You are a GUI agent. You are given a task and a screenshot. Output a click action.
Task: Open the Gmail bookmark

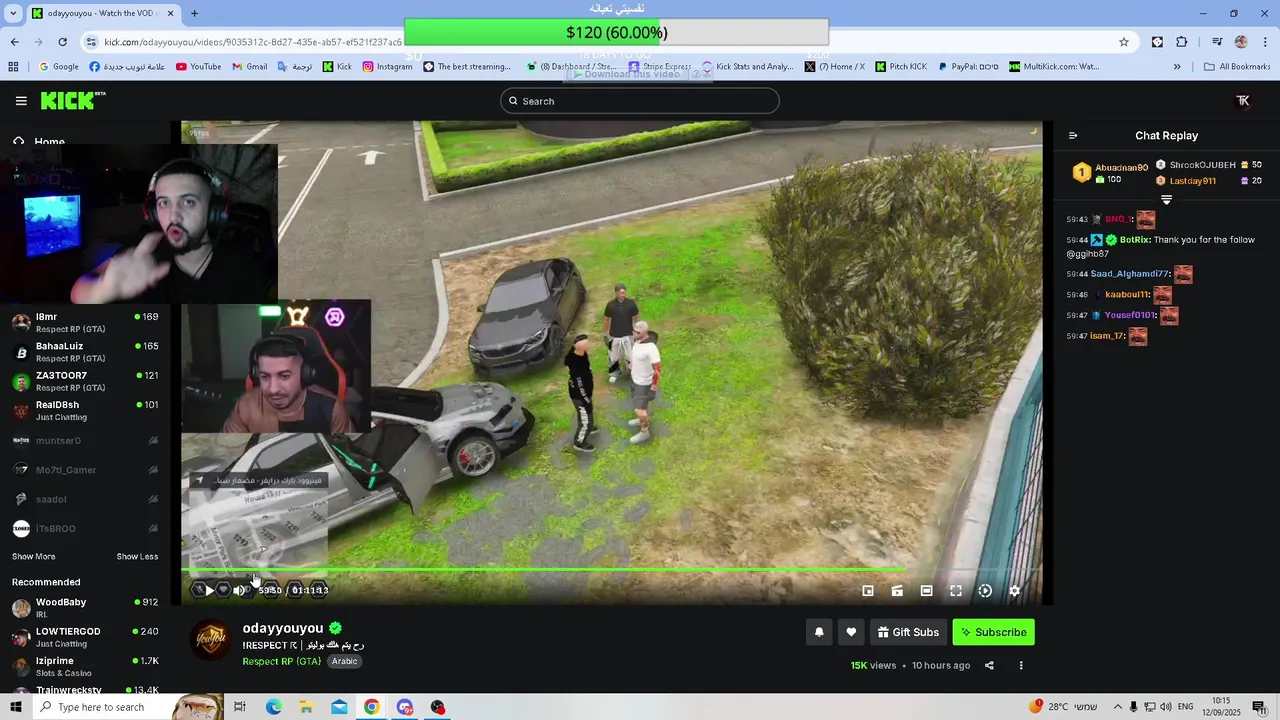pos(249,67)
